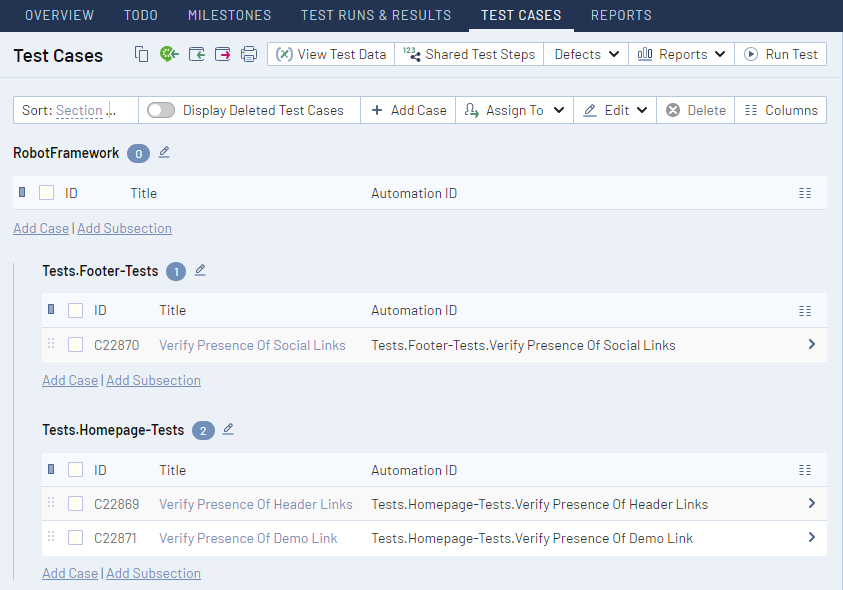Screen dimensions: 843x590
Task: Toggle Display Deleted Test Cases switch
Action: click(161, 110)
